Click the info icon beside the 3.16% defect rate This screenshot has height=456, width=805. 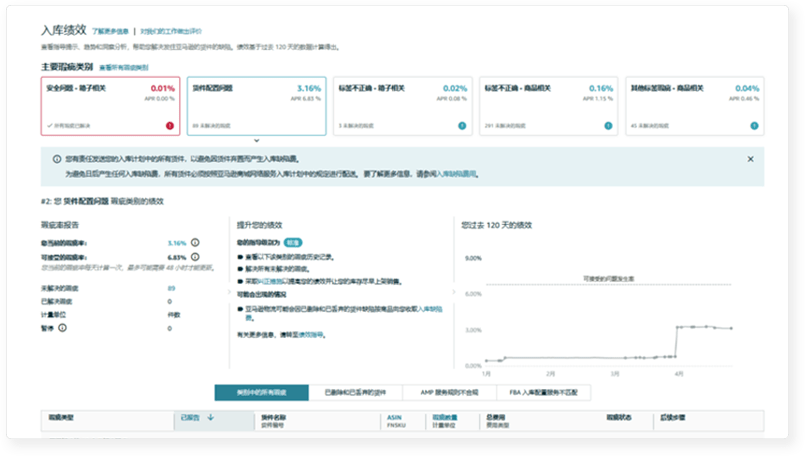click(x=195, y=242)
